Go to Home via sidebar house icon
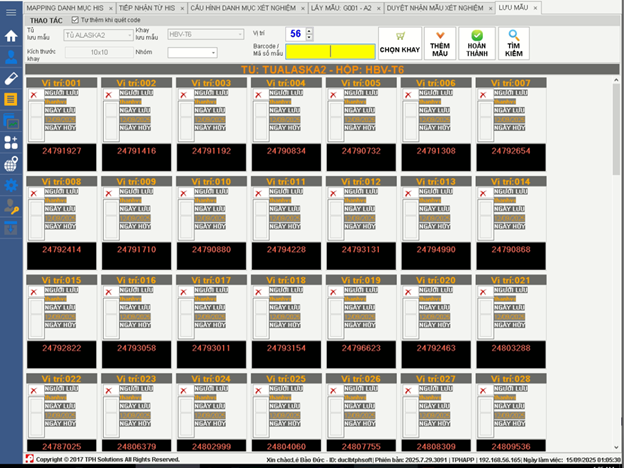This screenshot has width=624, height=468. click(x=11, y=36)
